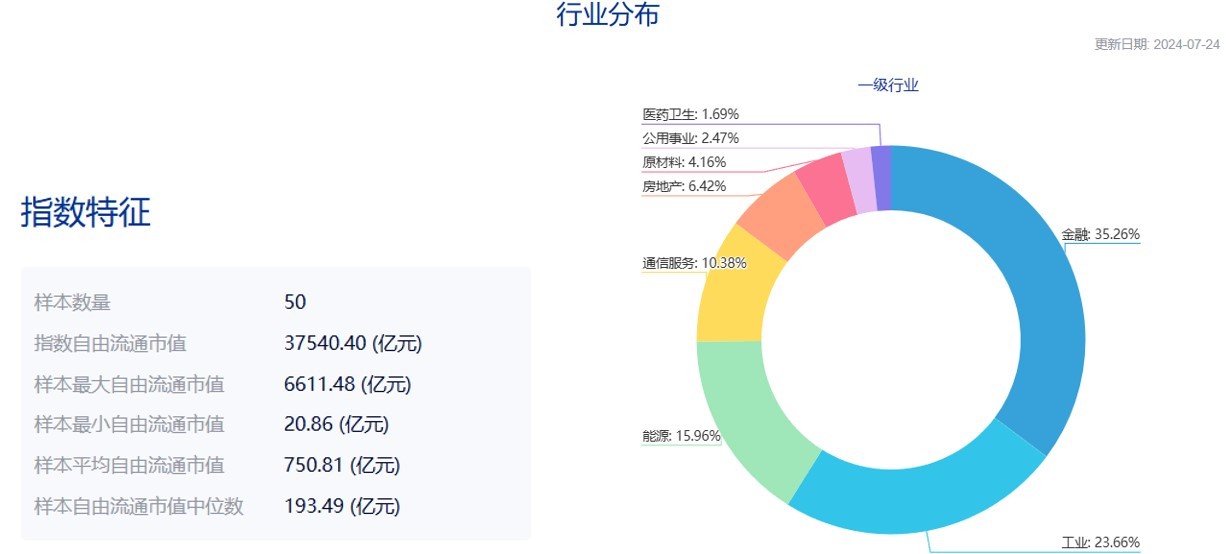Click the 通信服务: 10.38% label
The height and width of the screenshot is (554, 1226).
tap(694, 263)
